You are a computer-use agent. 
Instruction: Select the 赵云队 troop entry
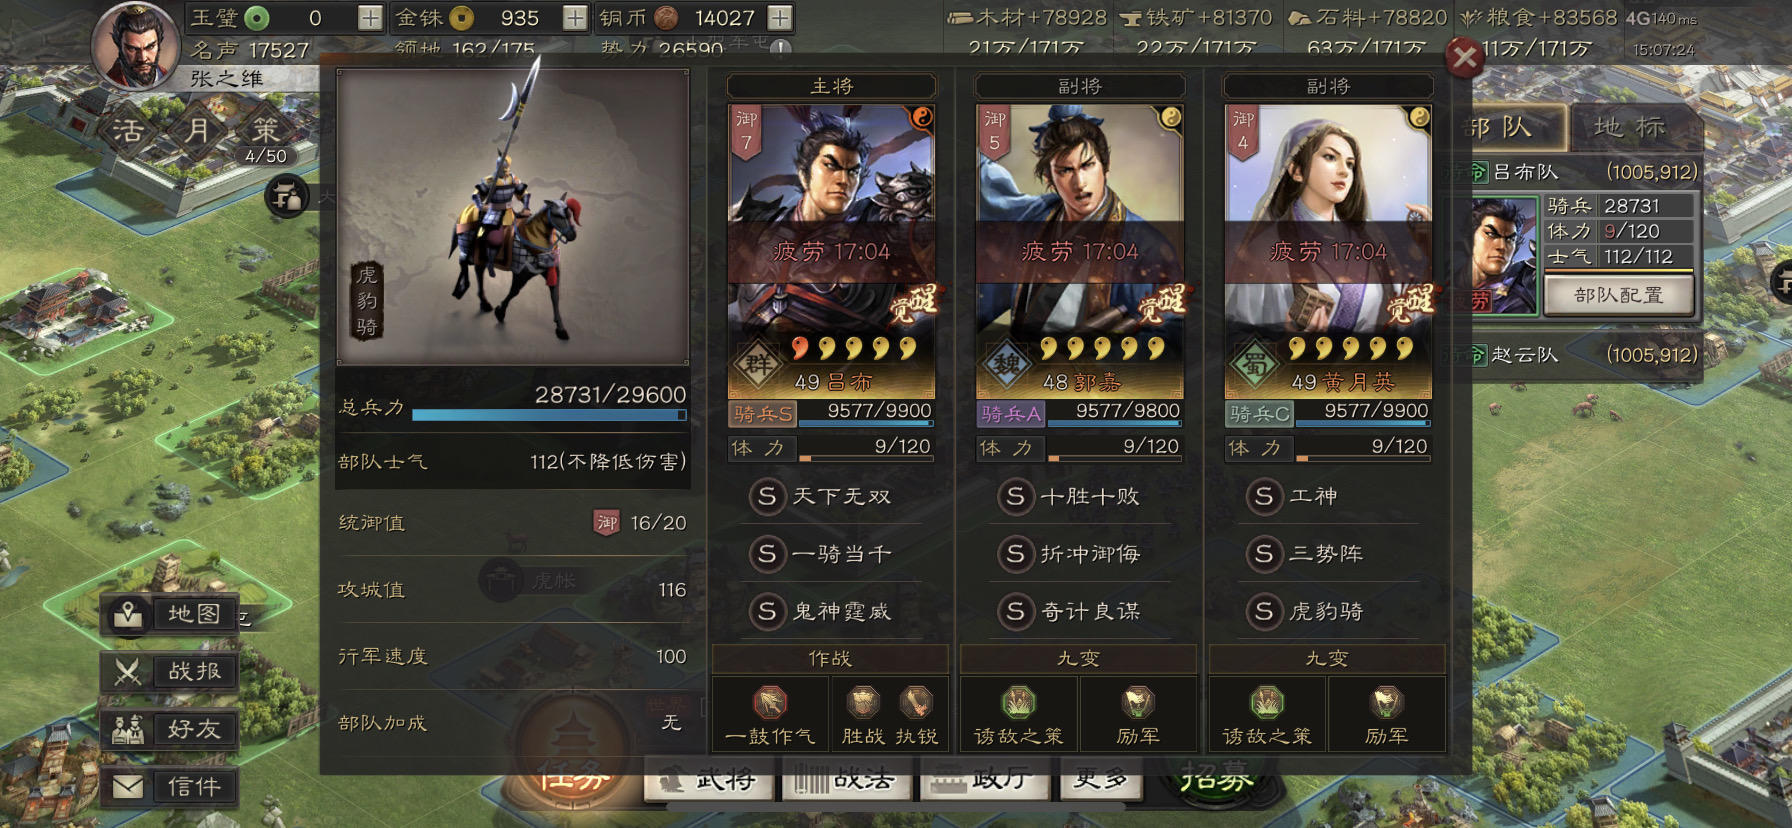[x=1584, y=355]
